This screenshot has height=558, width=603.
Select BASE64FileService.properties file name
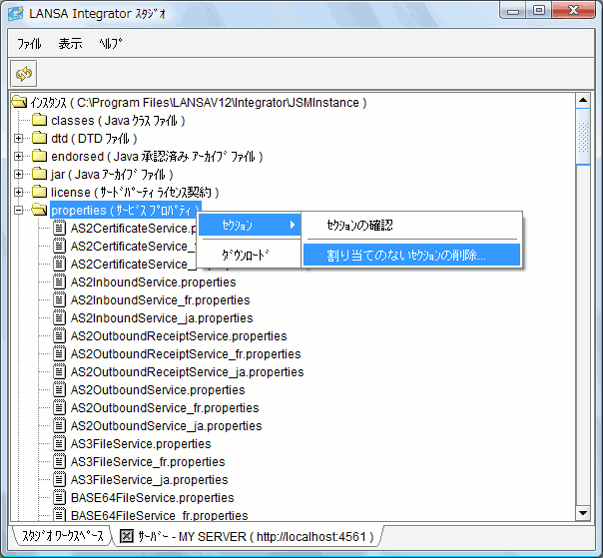click(153, 498)
